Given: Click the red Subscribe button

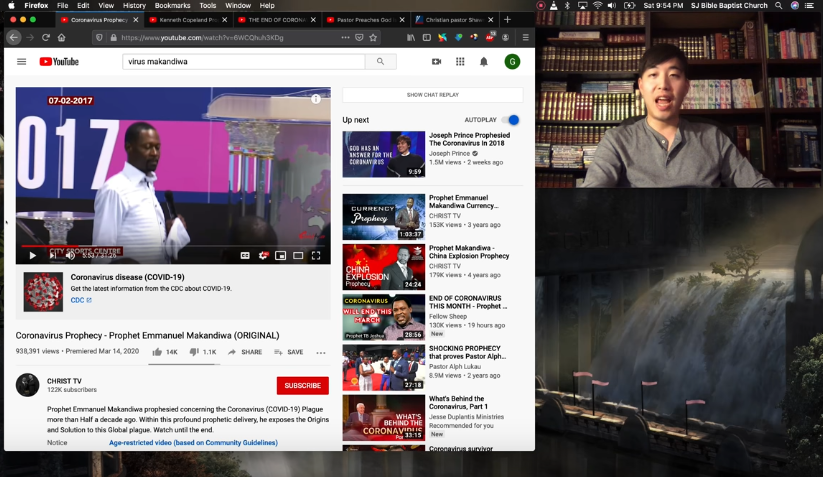Looking at the screenshot, I should point(302,385).
